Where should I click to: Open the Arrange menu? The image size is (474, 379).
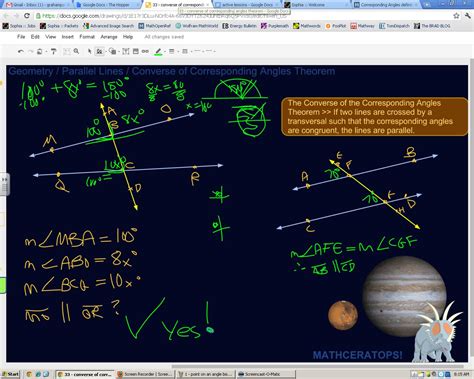pos(109,37)
